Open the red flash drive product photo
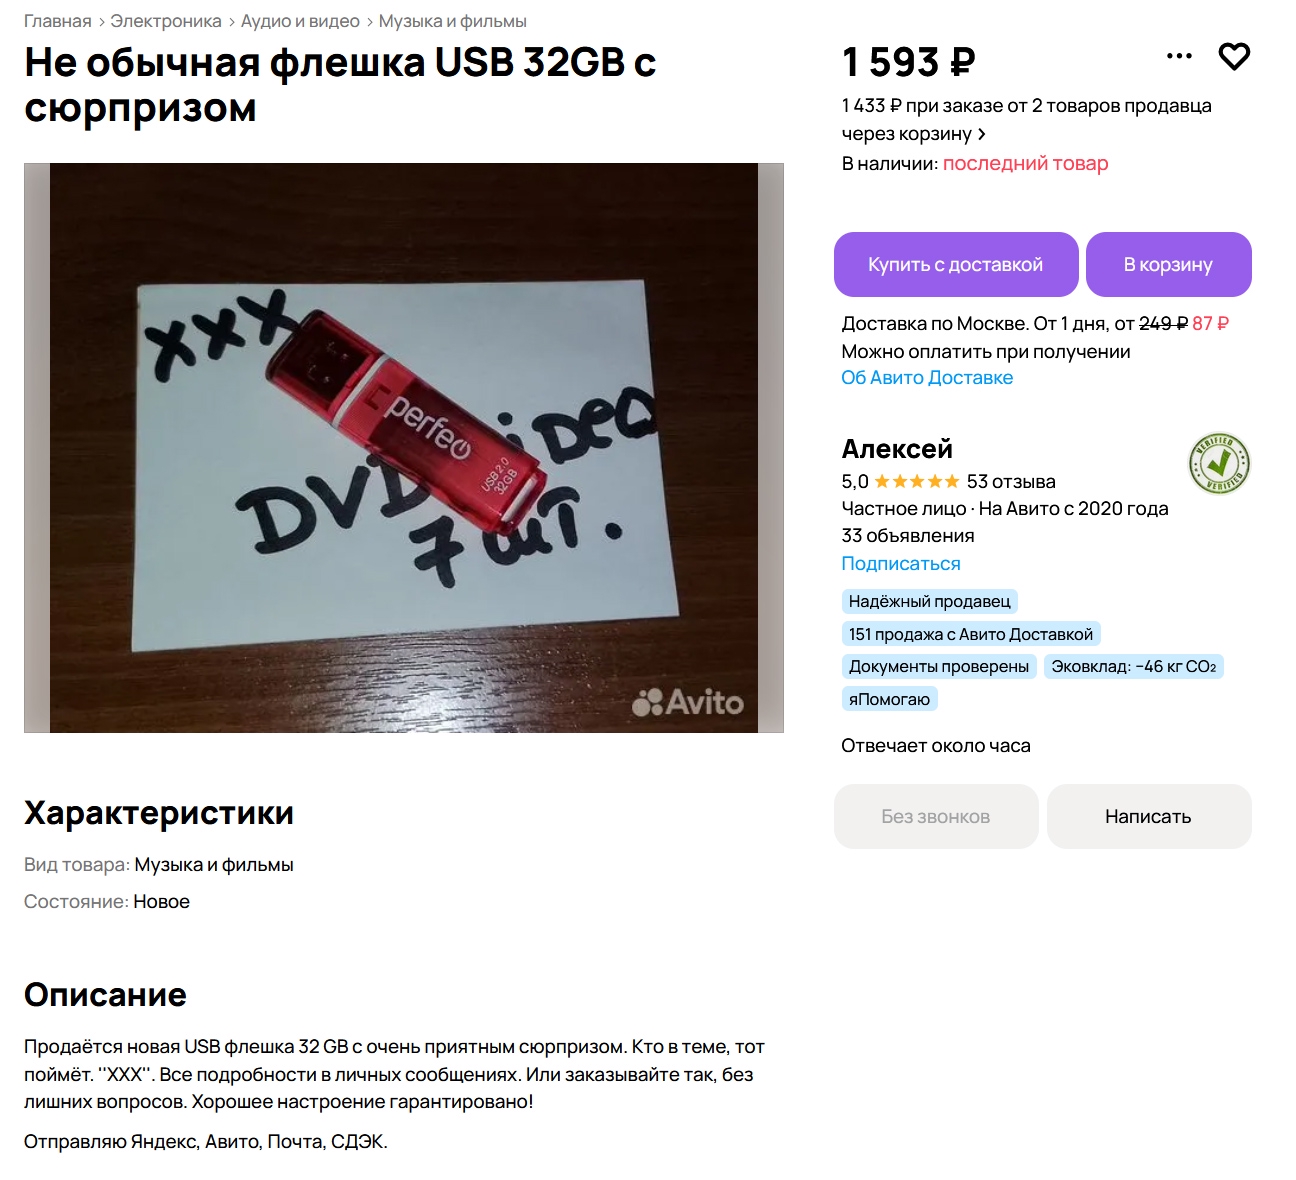 (x=404, y=448)
